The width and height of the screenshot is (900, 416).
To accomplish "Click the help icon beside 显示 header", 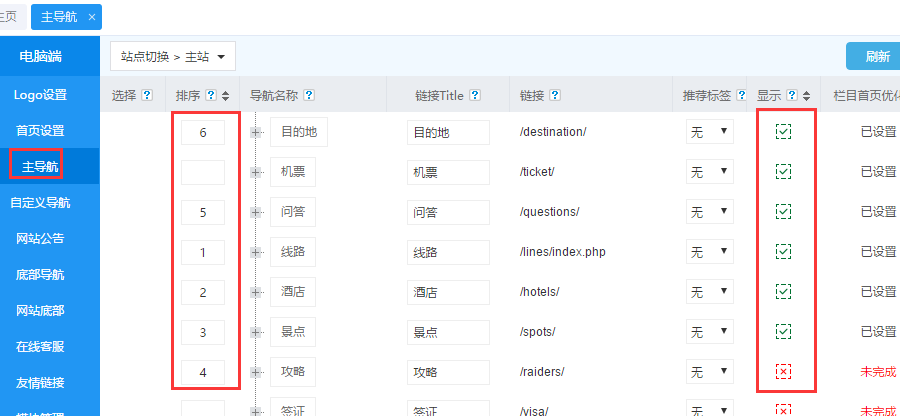I will click(792, 96).
